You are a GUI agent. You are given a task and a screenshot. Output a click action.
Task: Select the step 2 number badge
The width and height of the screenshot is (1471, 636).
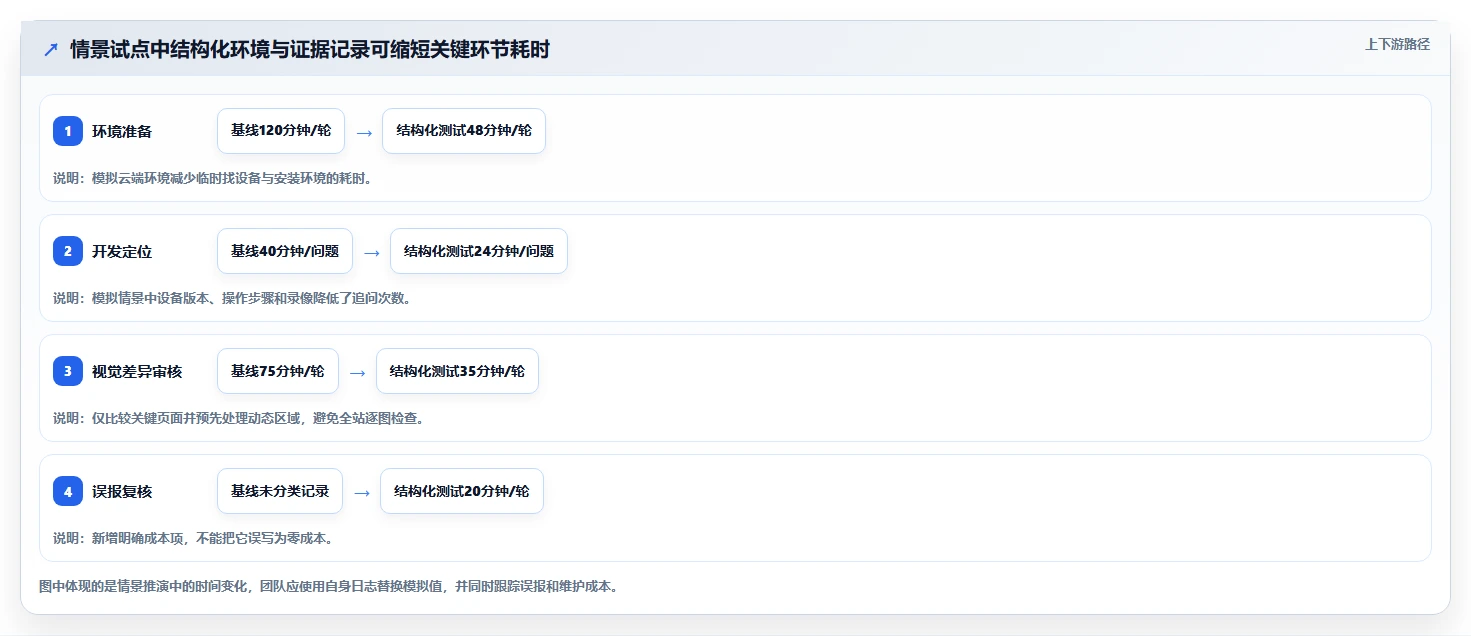(68, 251)
